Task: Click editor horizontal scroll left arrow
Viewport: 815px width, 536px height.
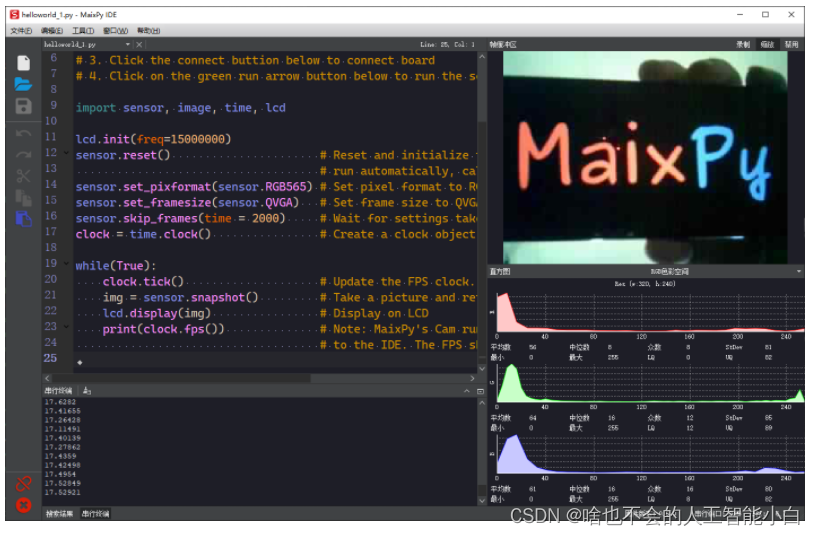Action: pos(47,378)
